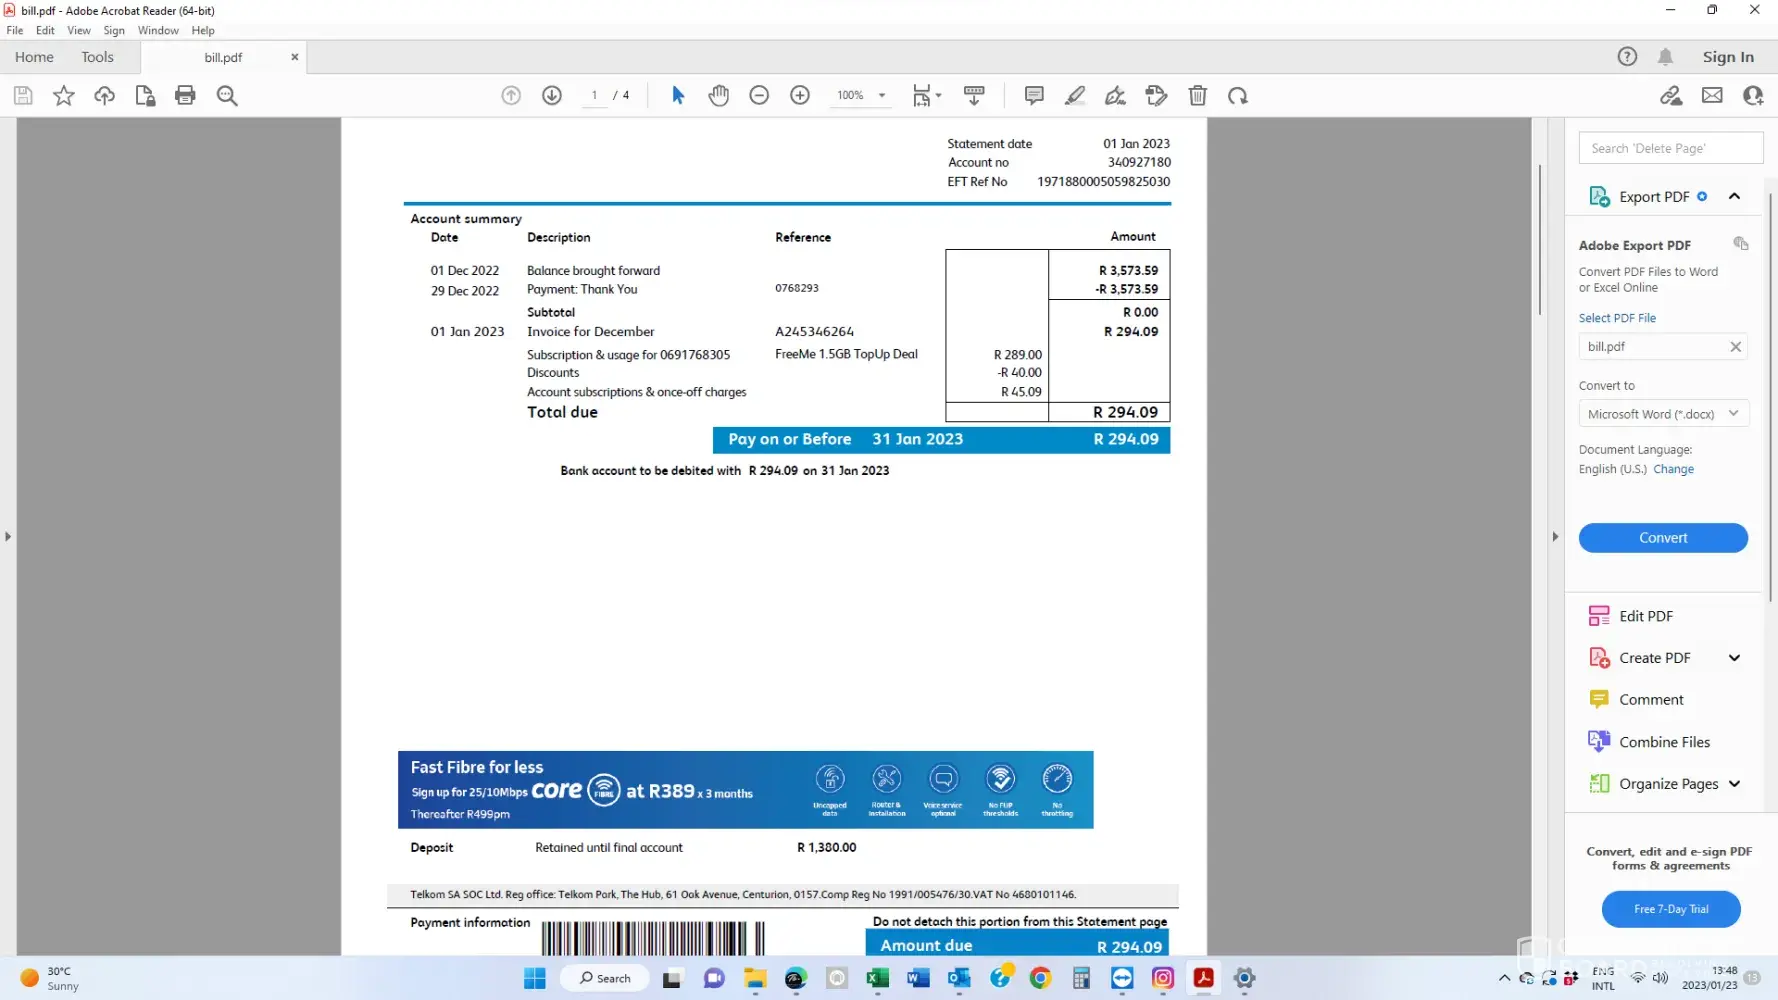The height and width of the screenshot is (1000, 1778).
Task: Select the Hand pan tool
Action: click(718, 96)
